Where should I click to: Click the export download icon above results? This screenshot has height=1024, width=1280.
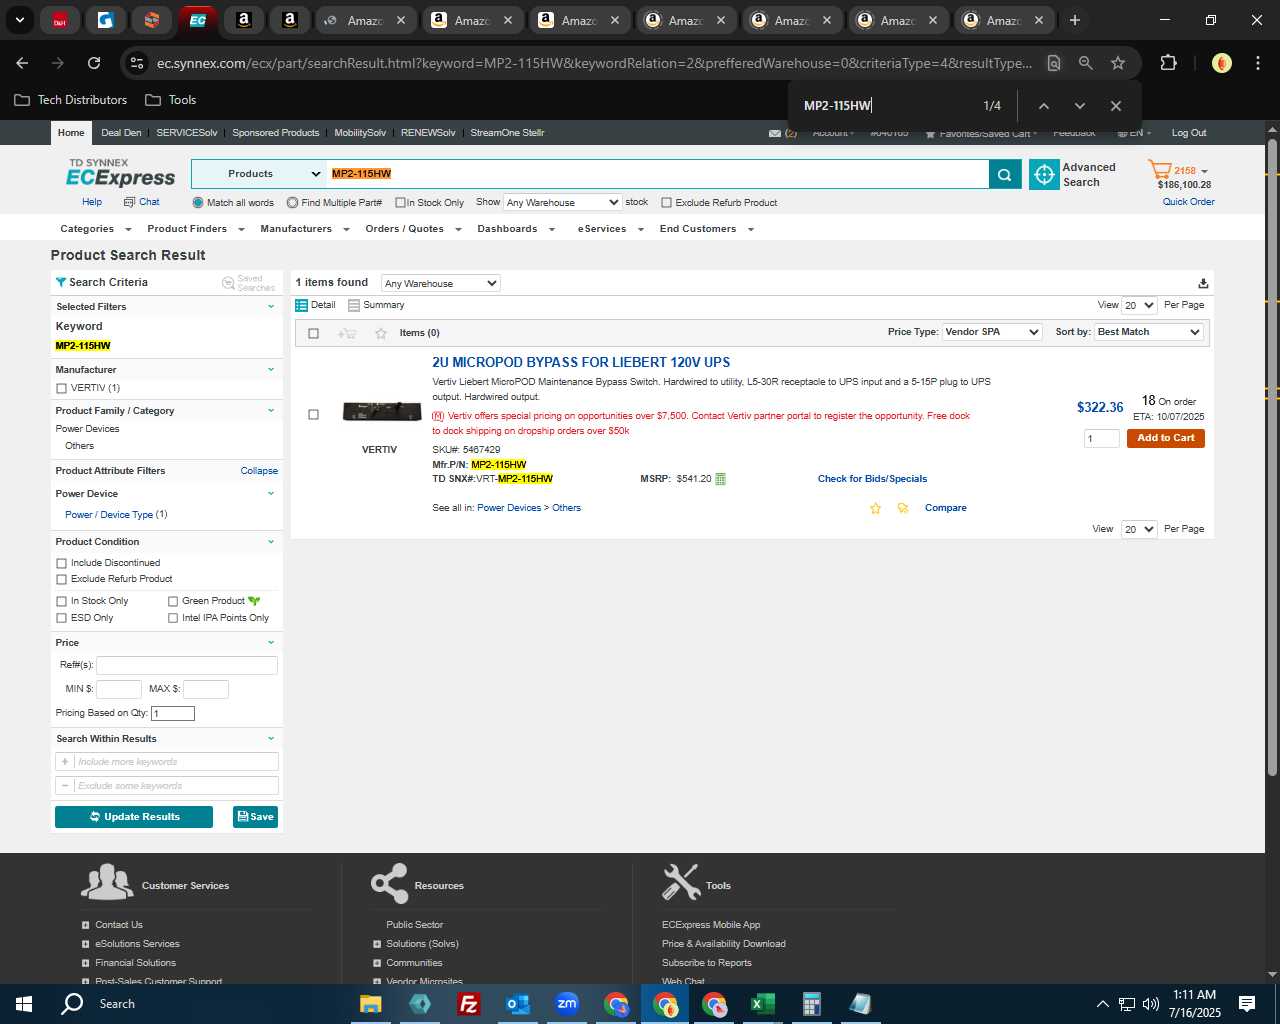pyautogui.click(x=1203, y=283)
